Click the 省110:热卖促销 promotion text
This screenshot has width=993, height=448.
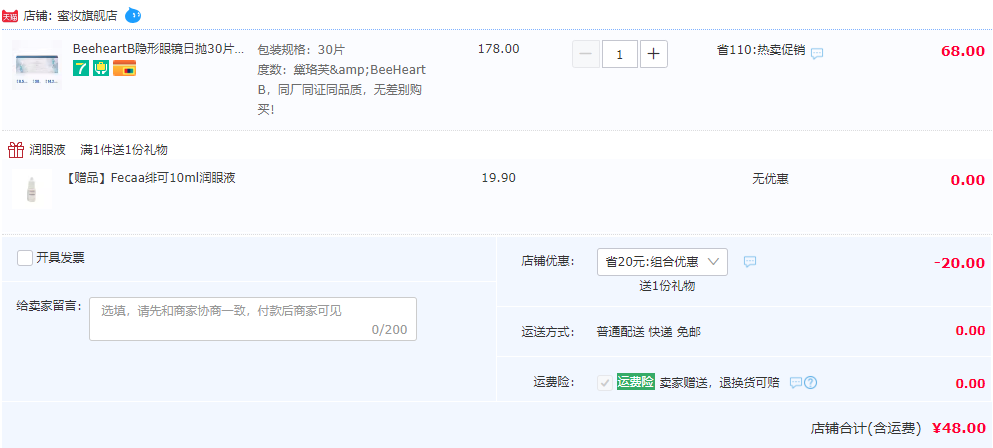pyautogui.click(x=761, y=51)
